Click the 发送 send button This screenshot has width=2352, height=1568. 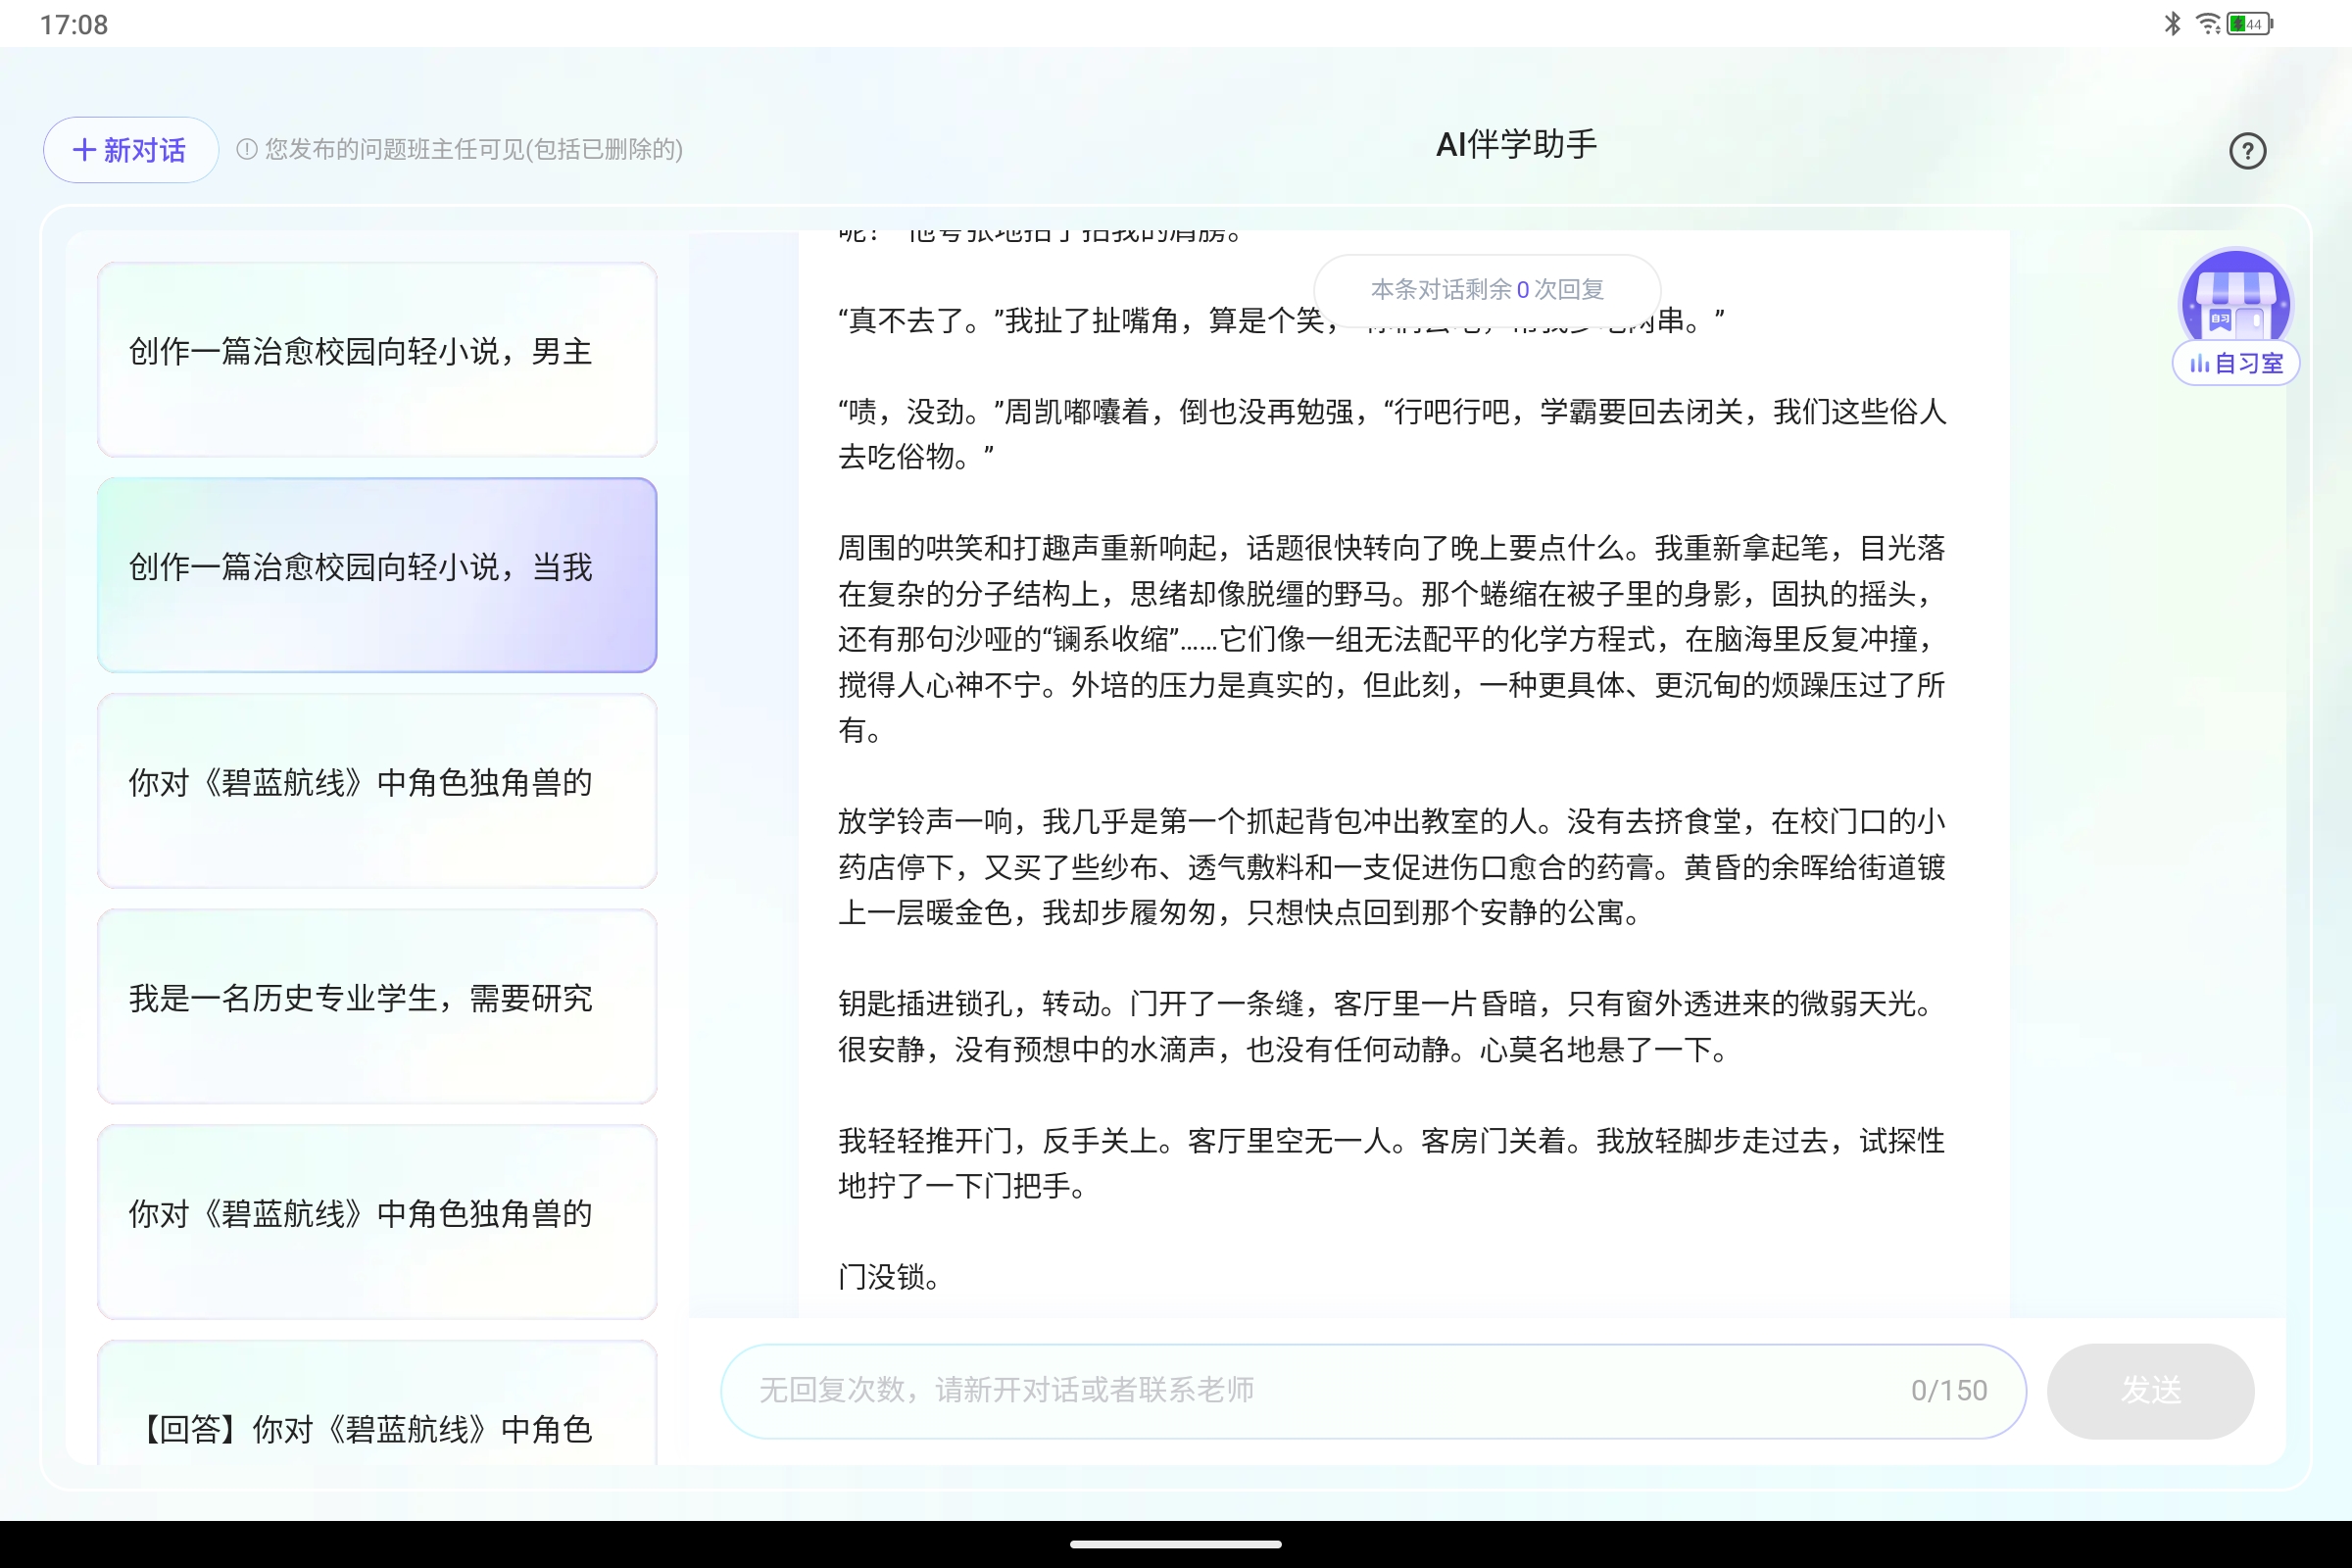point(2150,1391)
